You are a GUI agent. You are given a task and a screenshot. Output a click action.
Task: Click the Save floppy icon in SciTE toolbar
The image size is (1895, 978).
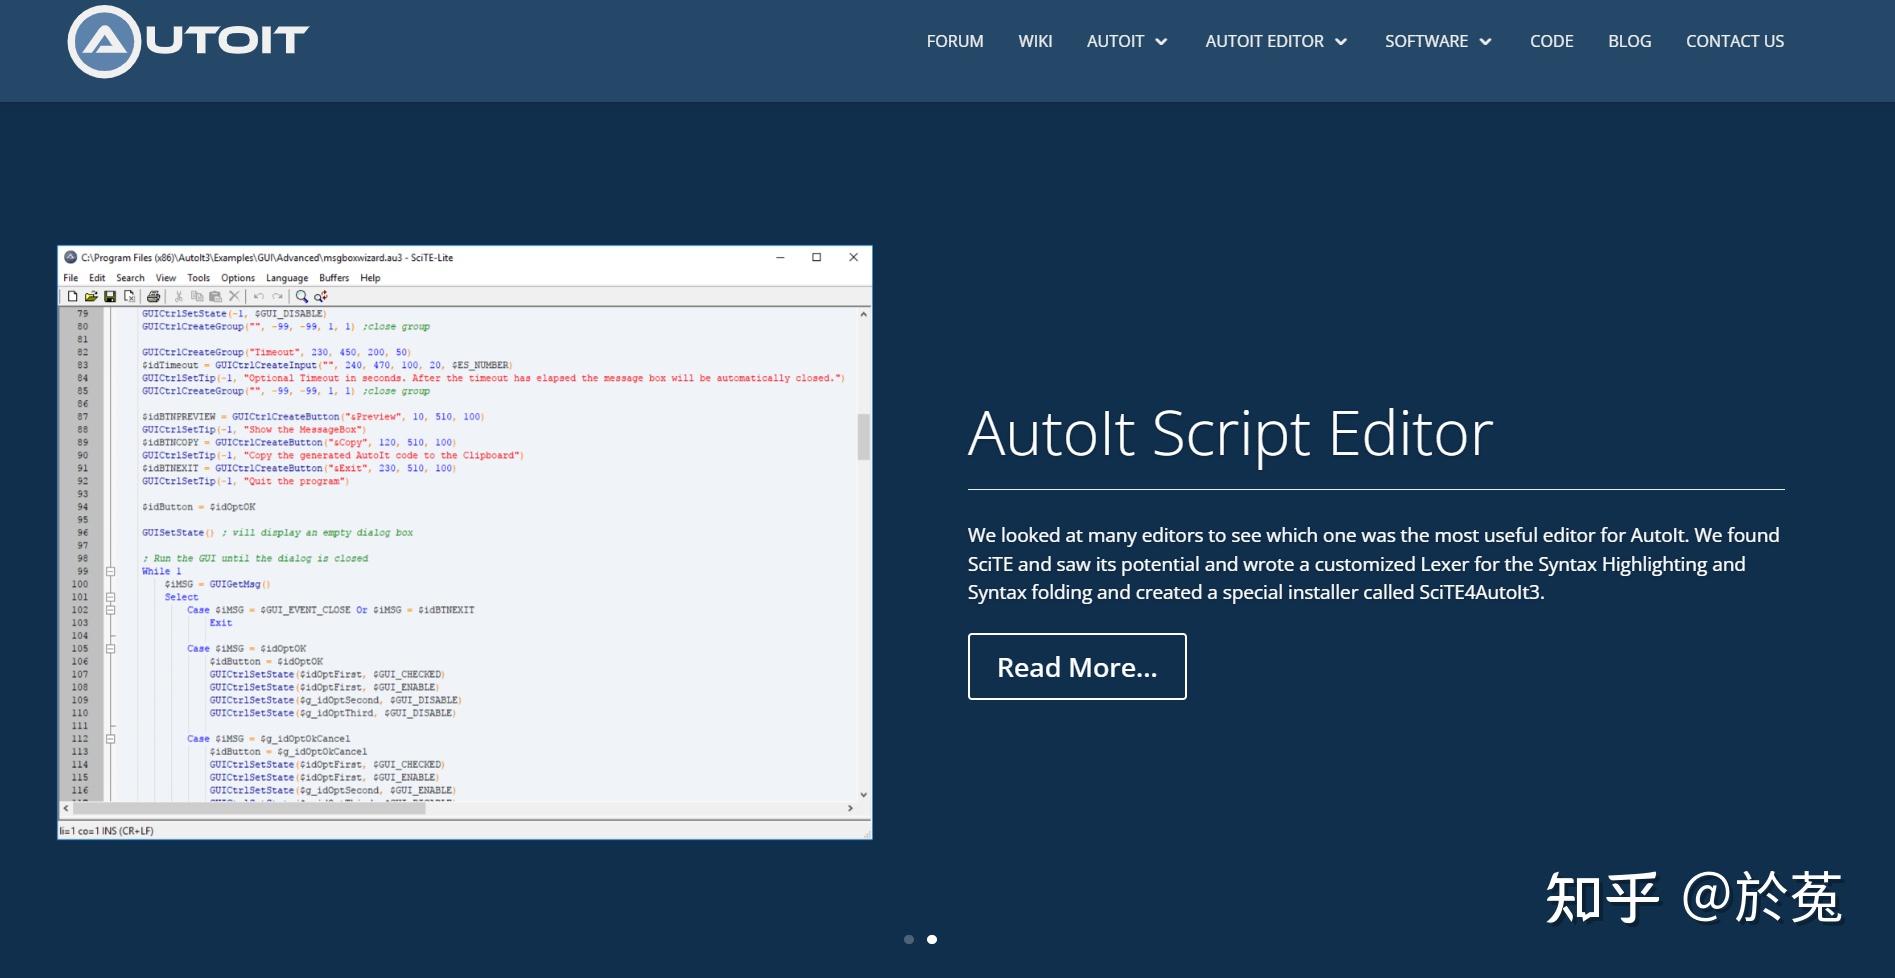[x=110, y=296]
